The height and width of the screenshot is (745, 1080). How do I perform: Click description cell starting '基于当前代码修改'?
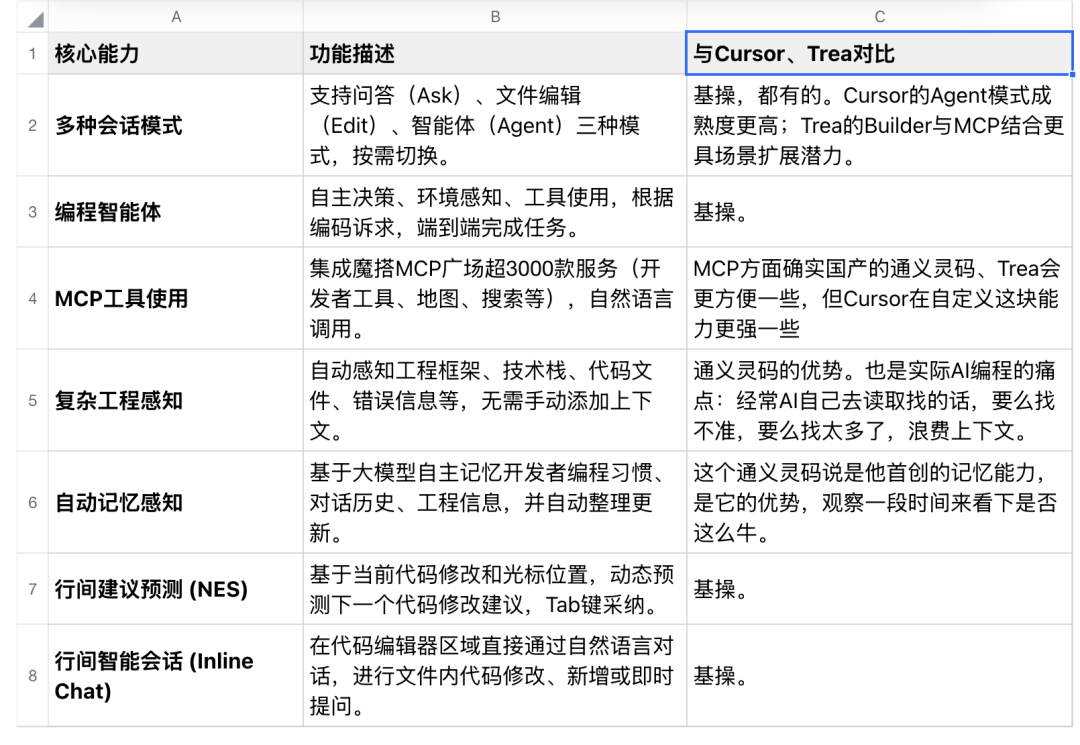point(495,589)
